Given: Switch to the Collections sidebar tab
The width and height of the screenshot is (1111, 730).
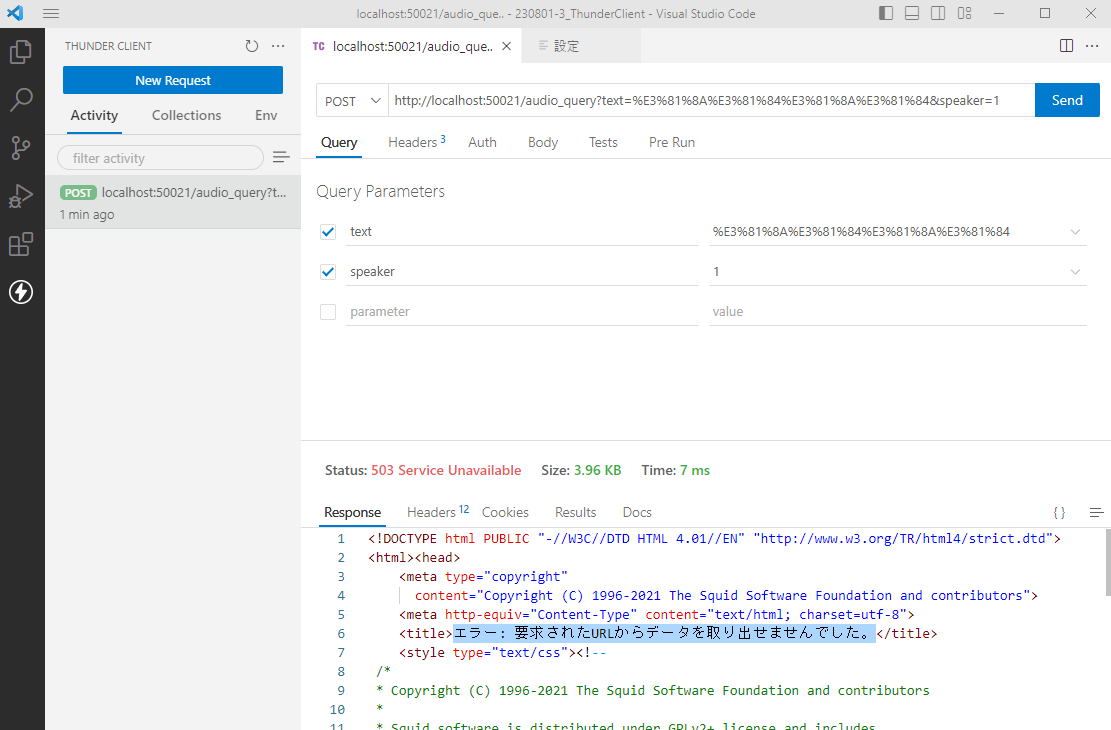Looking at the screenshot, I should click(186, 116).
